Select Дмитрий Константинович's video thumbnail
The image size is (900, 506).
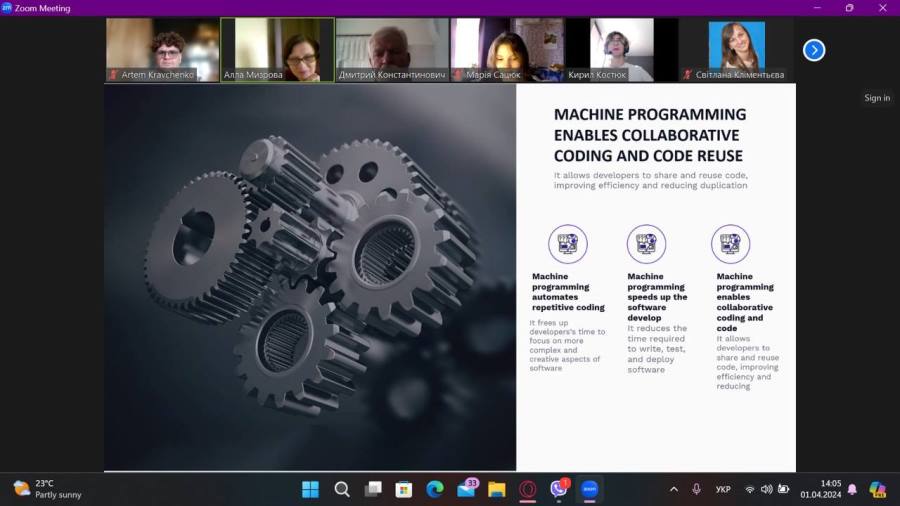coord(392,50)
